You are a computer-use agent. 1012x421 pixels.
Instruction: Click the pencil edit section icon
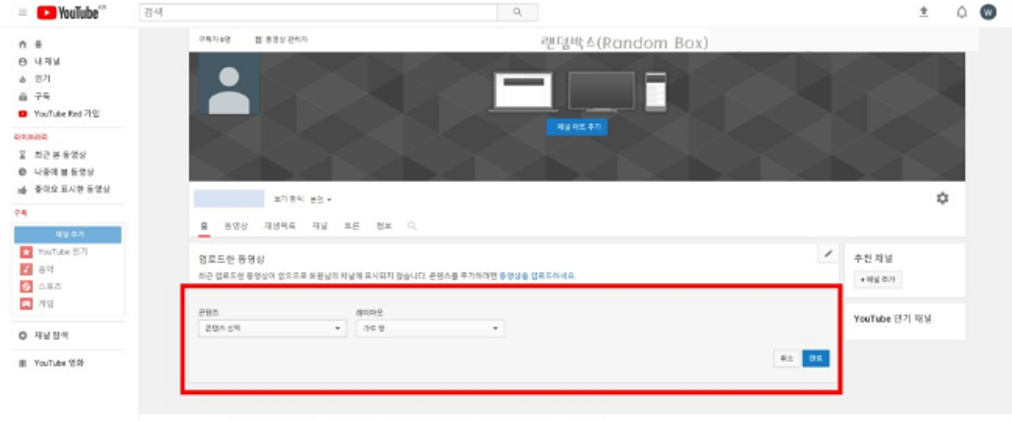pos(828,254)
